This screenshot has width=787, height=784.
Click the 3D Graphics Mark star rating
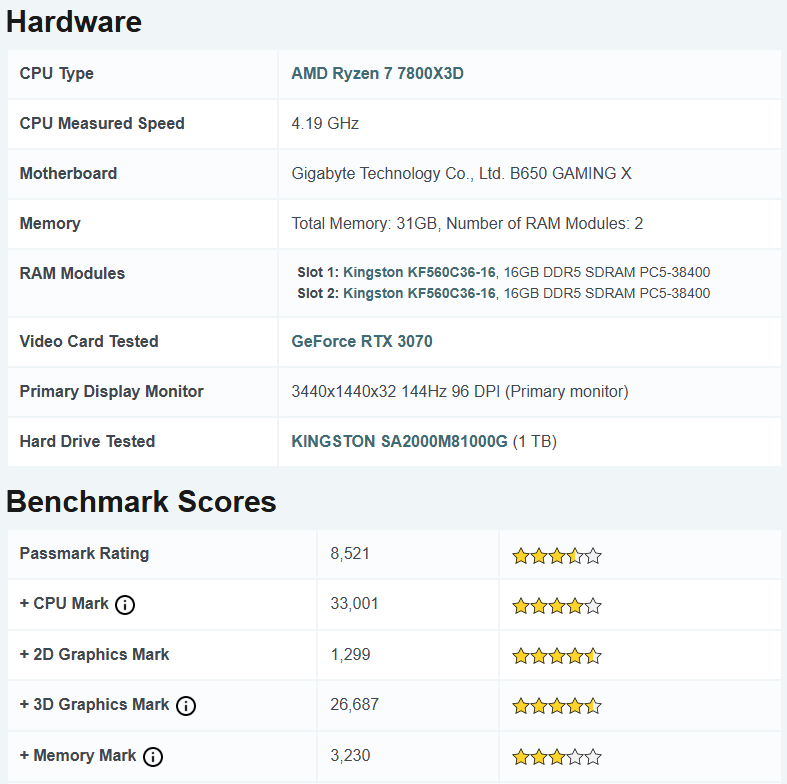pos(557,706)
